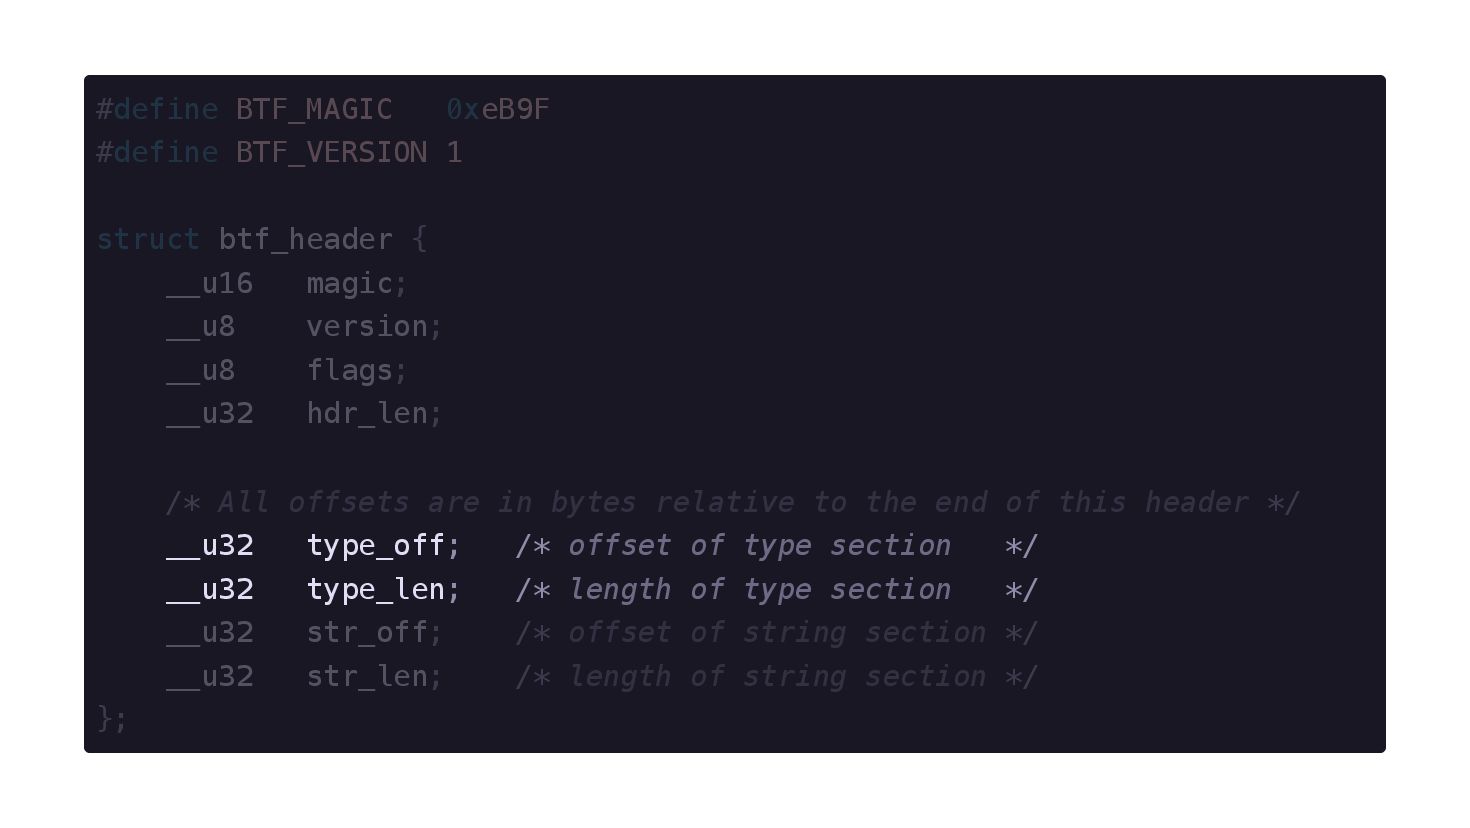Image resolution: width=1470 pixels, height=828 pixels.
Task: Click the highlighted type_off field
Action: click(x=375, y=546)
